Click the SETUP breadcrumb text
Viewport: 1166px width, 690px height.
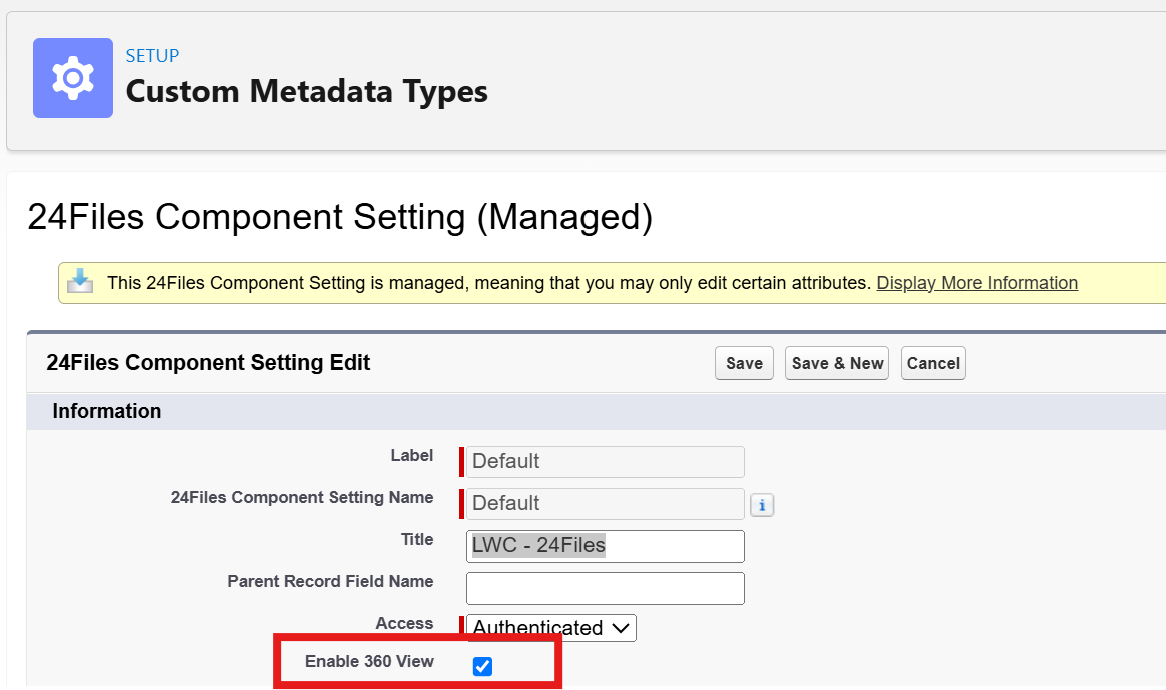coord(152,56)
